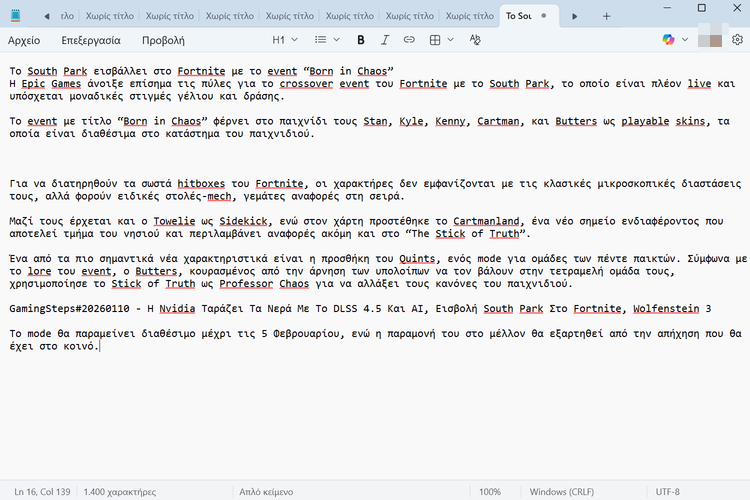This screenshot has width=750, height=500.
Task: Open Notepad settings gear
Action: click(x=738, y=40)
